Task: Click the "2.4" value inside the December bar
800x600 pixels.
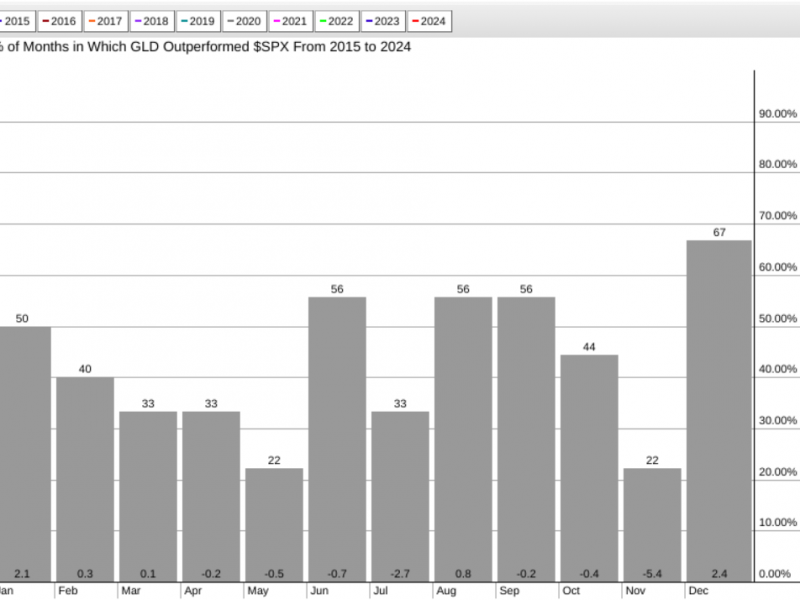Action: tap(719, 573)
